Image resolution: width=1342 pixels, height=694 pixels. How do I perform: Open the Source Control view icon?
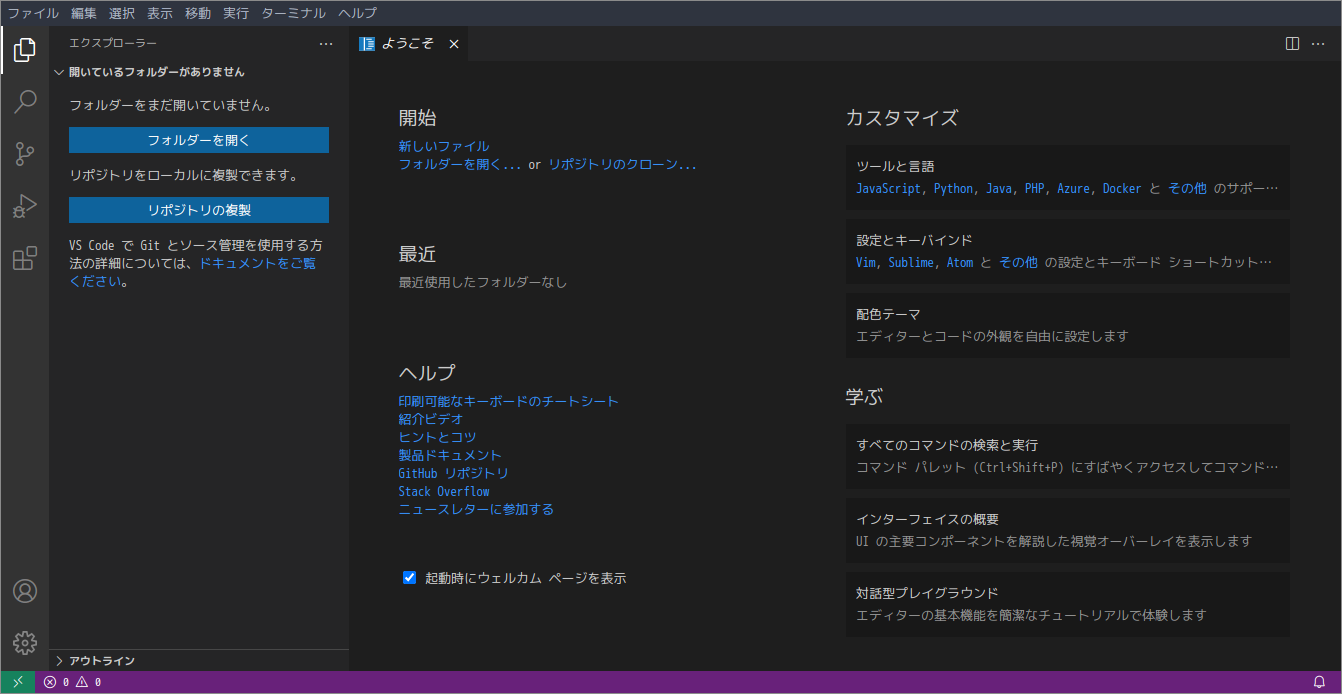pos(25,153)
